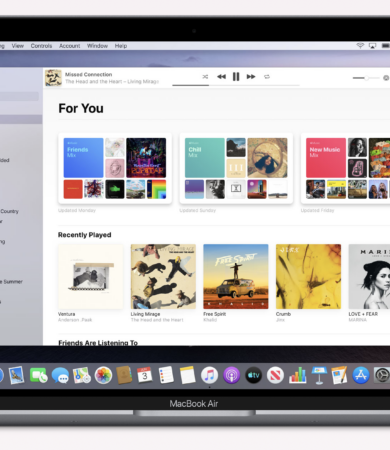Click the Updated Monday label
This screenshot has height=450, width=390.
(x=77, y=210)
